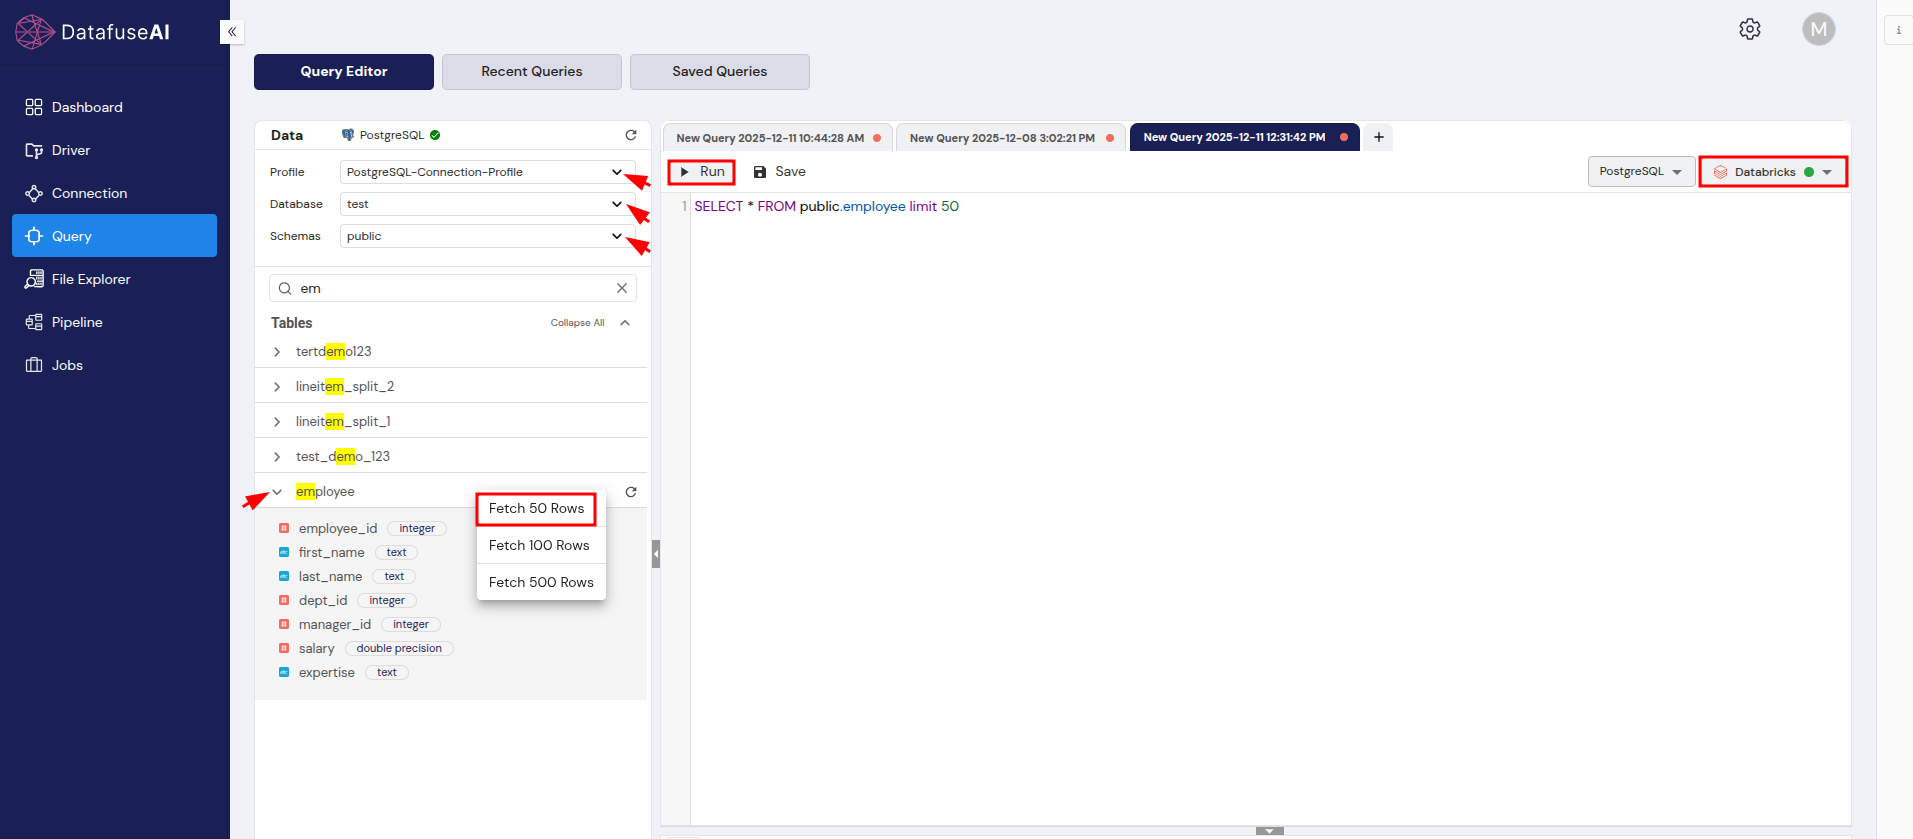This screenshot has width=1913, height=839.
Task: Click Collapse All tables link
Action: tap(577, 323)
